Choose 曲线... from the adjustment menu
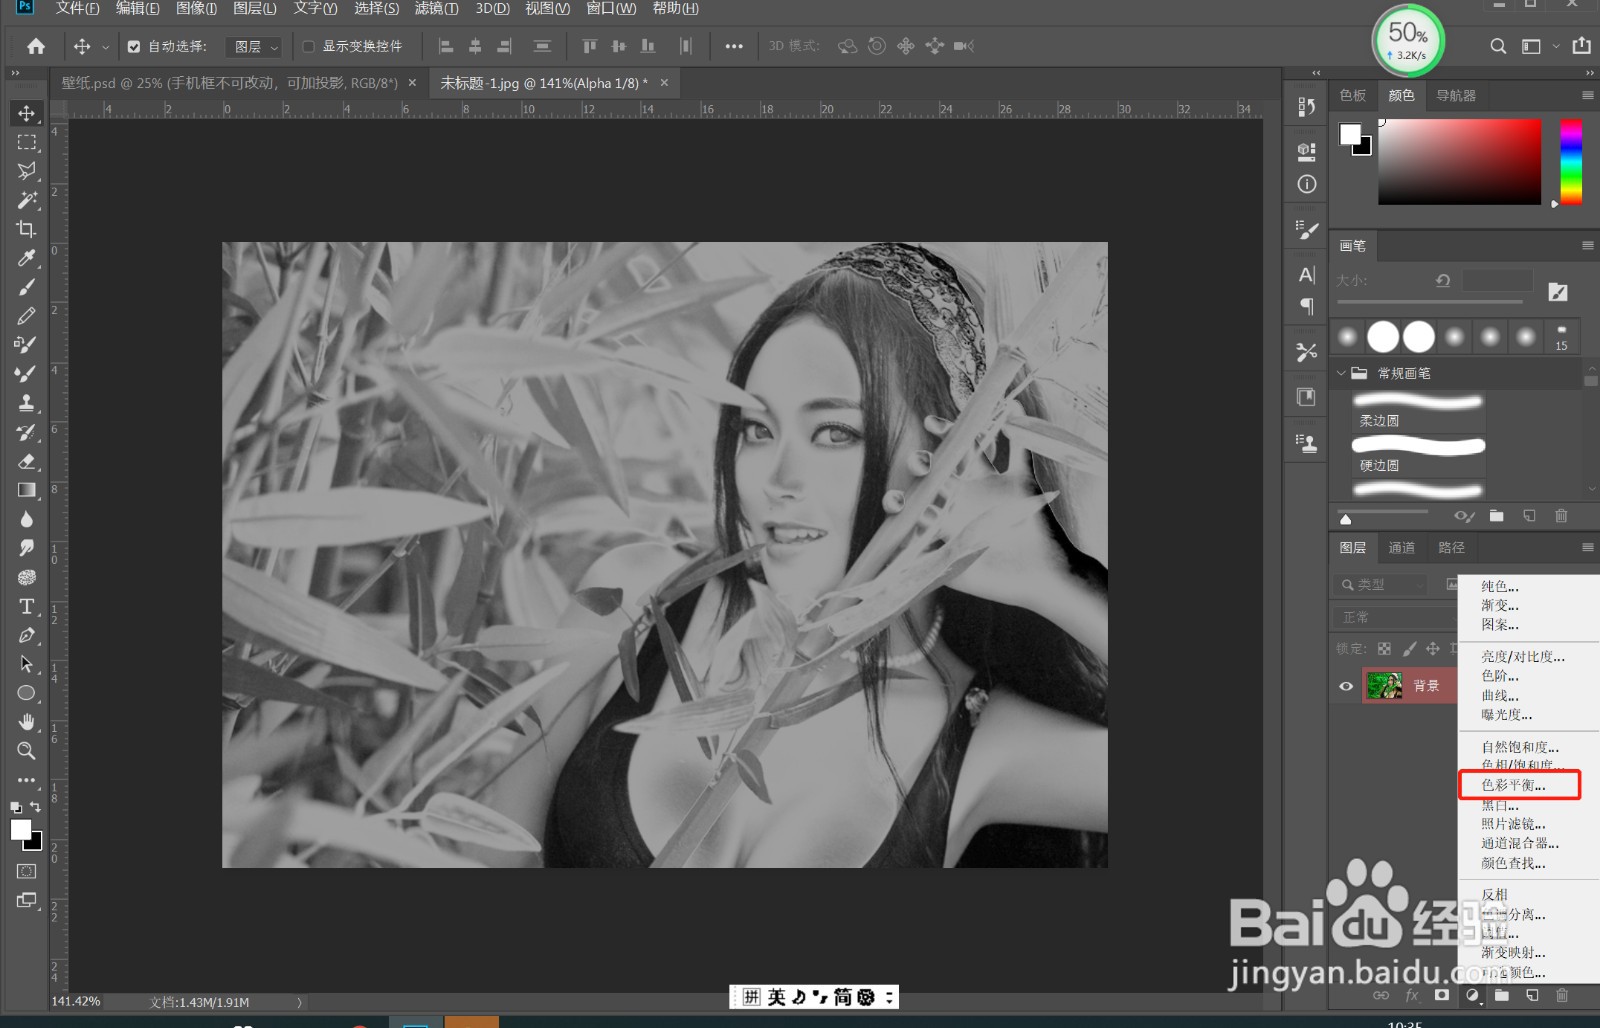Viewport: 1600px width, 1028px height. pyautogui.click(x=1500, y=696)
